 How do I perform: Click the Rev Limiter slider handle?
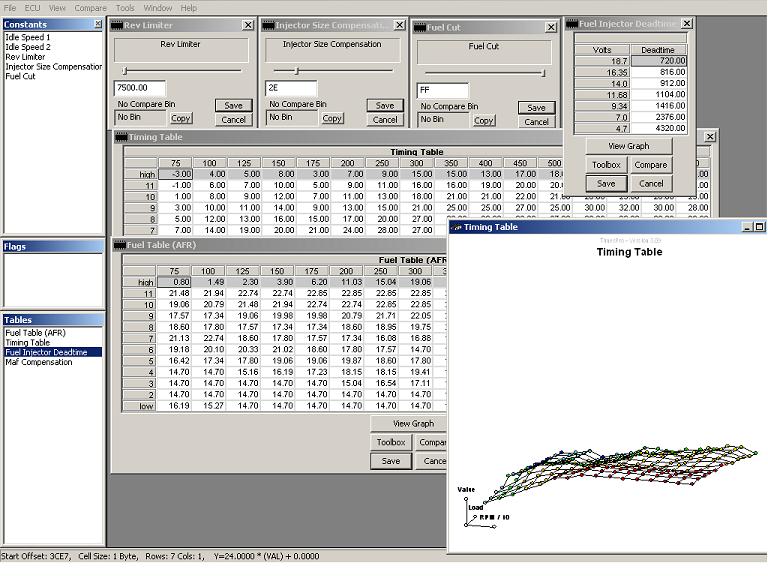(124, 71)
